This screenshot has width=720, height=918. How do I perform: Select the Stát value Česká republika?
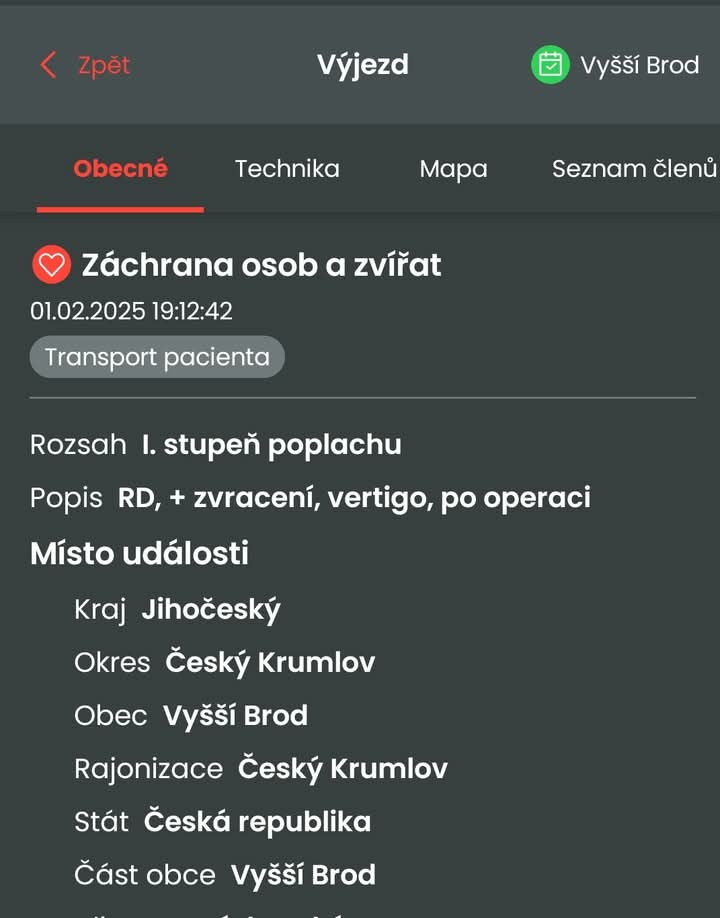[257, 822]
